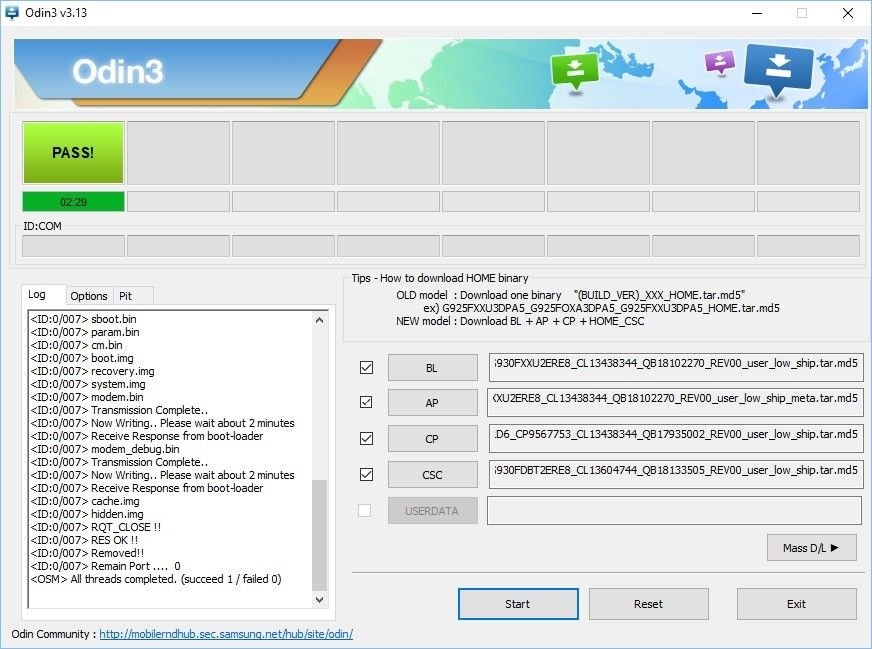
Task: Browse for a CP firmware file
Action: (x=433, y=439)
